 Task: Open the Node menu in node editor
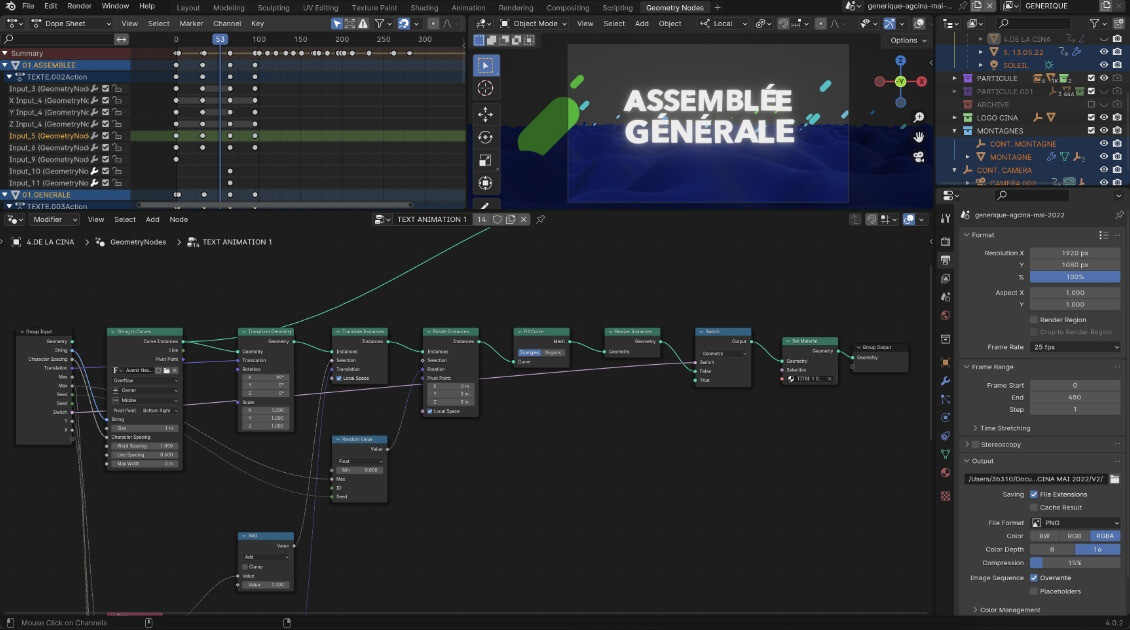click(x=179, y=219)
